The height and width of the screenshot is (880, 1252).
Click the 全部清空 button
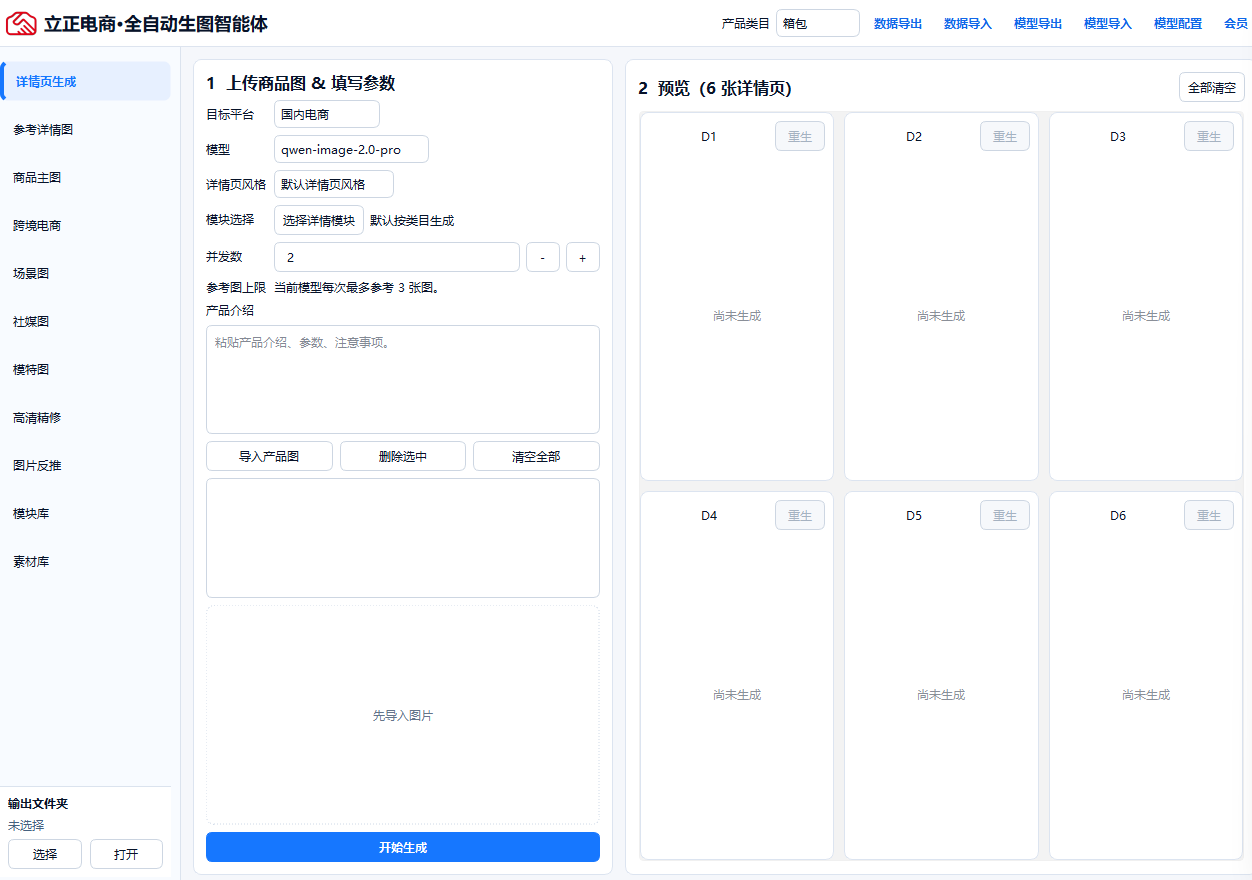pyautogui.click(x=1212, y=87)
